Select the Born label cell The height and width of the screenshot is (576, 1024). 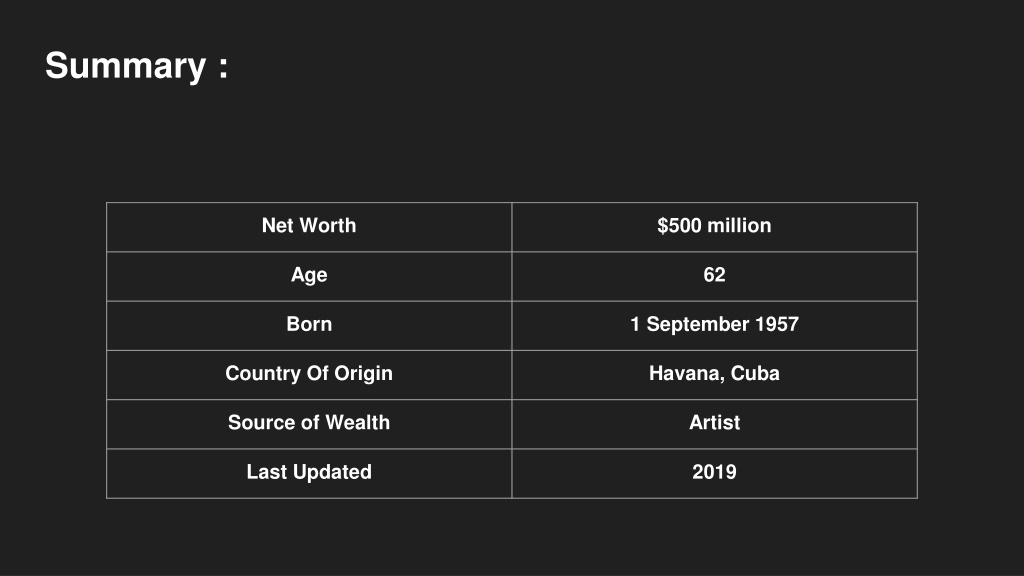(309, 325)
